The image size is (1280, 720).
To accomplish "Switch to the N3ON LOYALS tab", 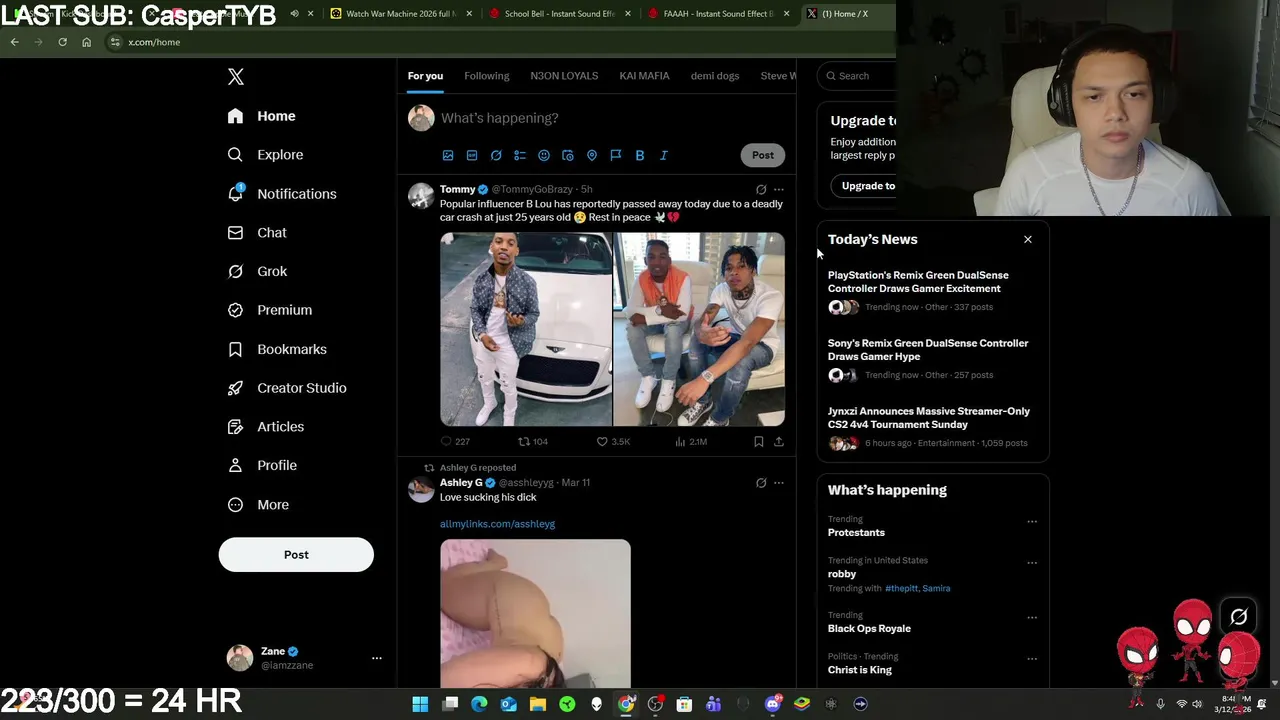I will point(564,76).
